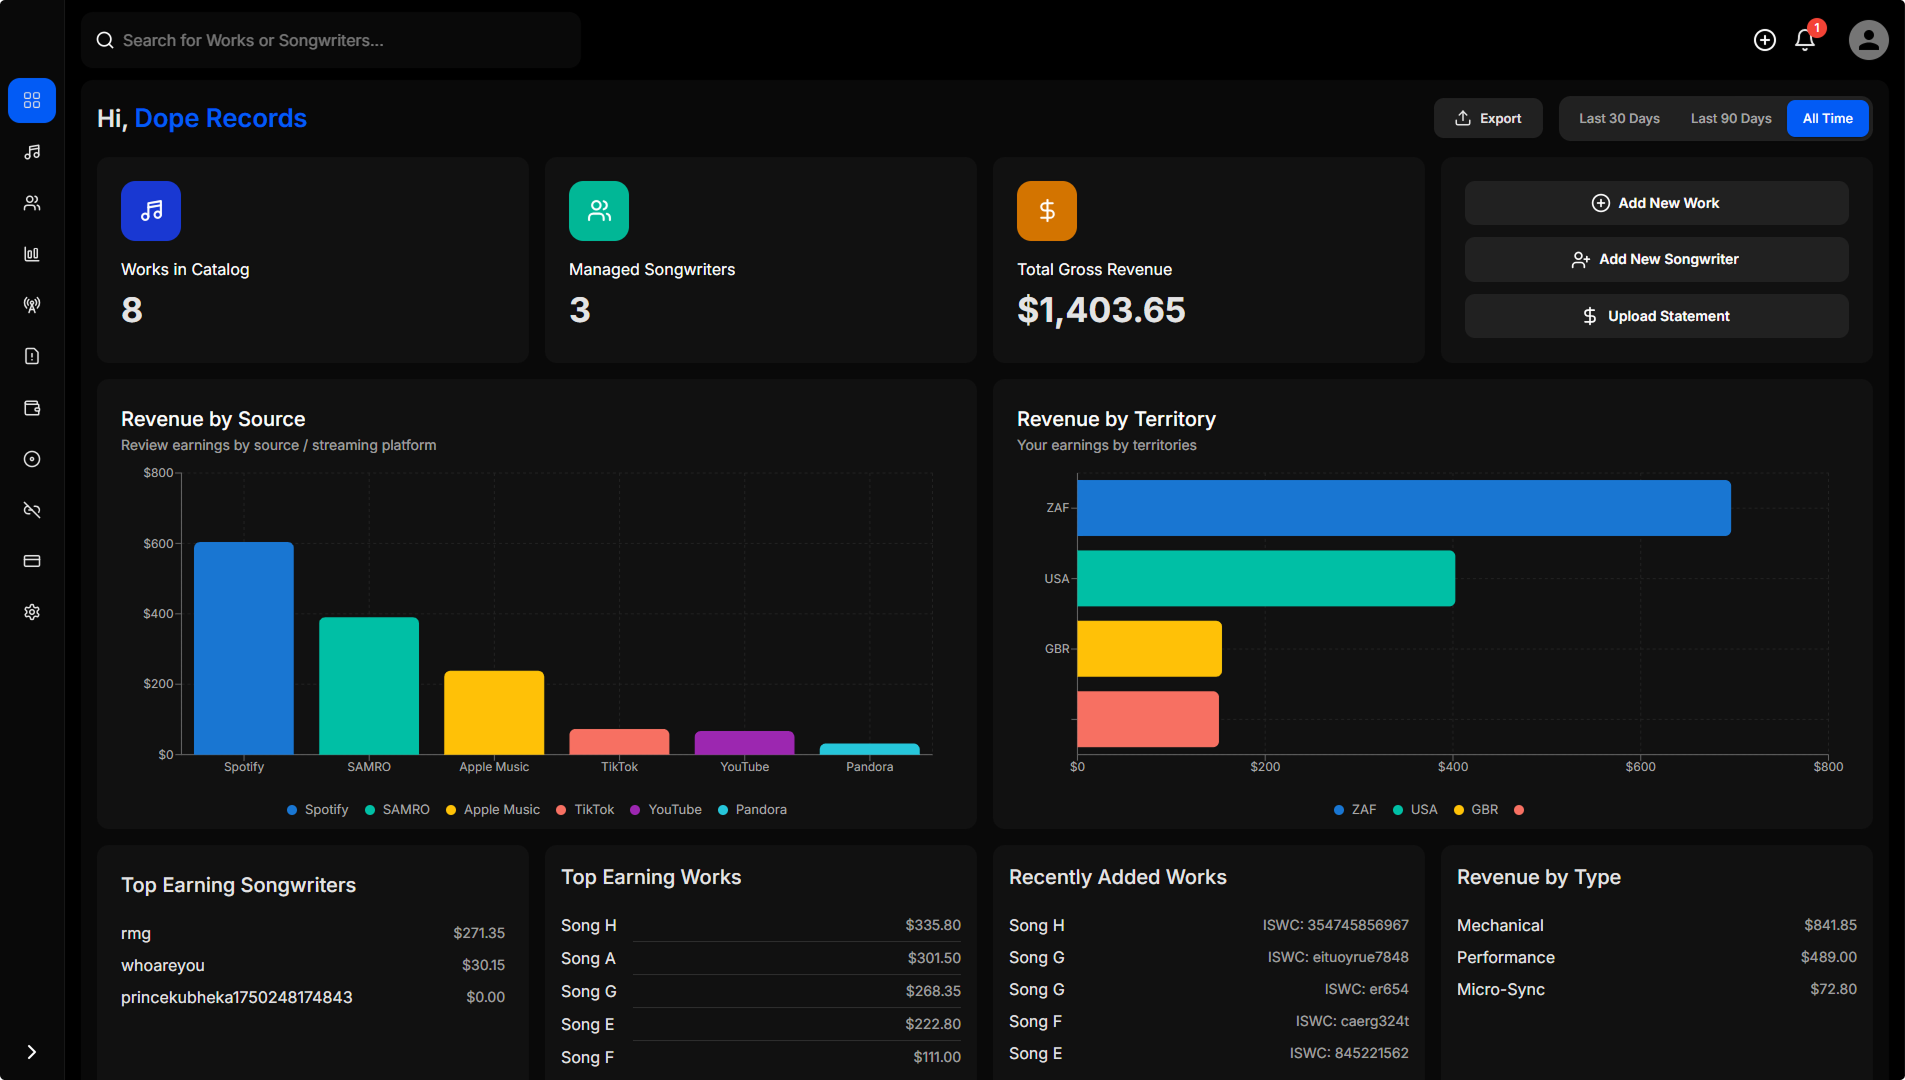Switch to Last 30 Days tab

click(1619, 118)
